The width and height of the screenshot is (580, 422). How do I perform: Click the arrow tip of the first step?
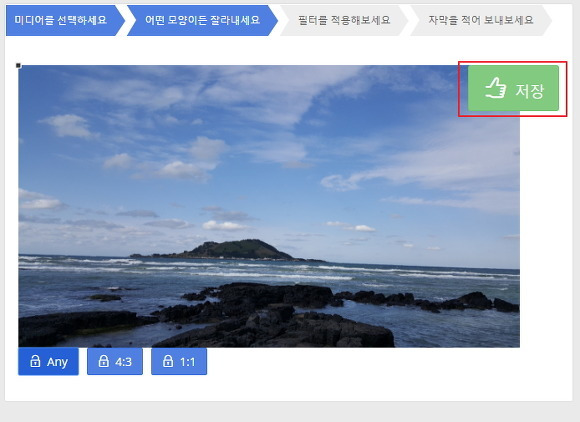[x=121, y=20]
